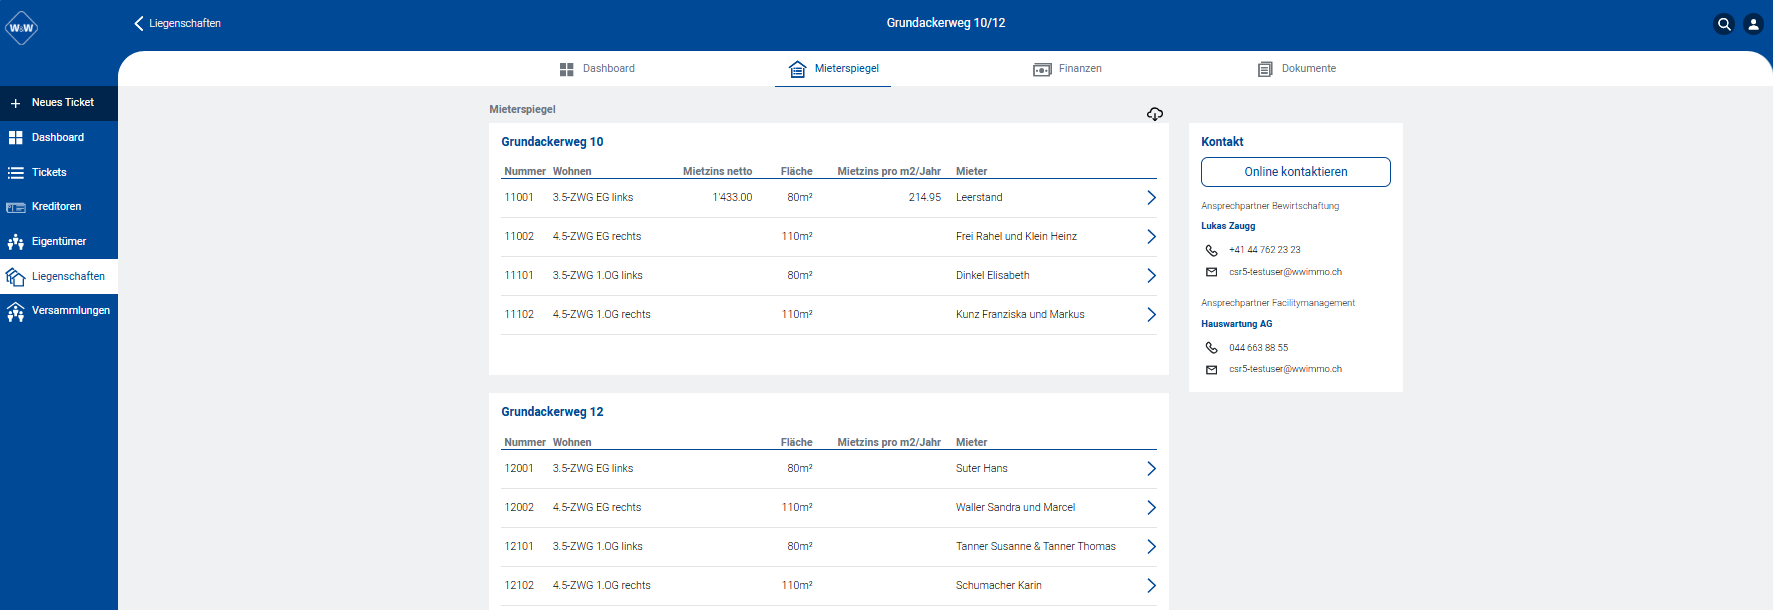Click the Dokumente tab document icon
The image size is (1773, 610).
pyautogui.click(x=1265, y=69)
